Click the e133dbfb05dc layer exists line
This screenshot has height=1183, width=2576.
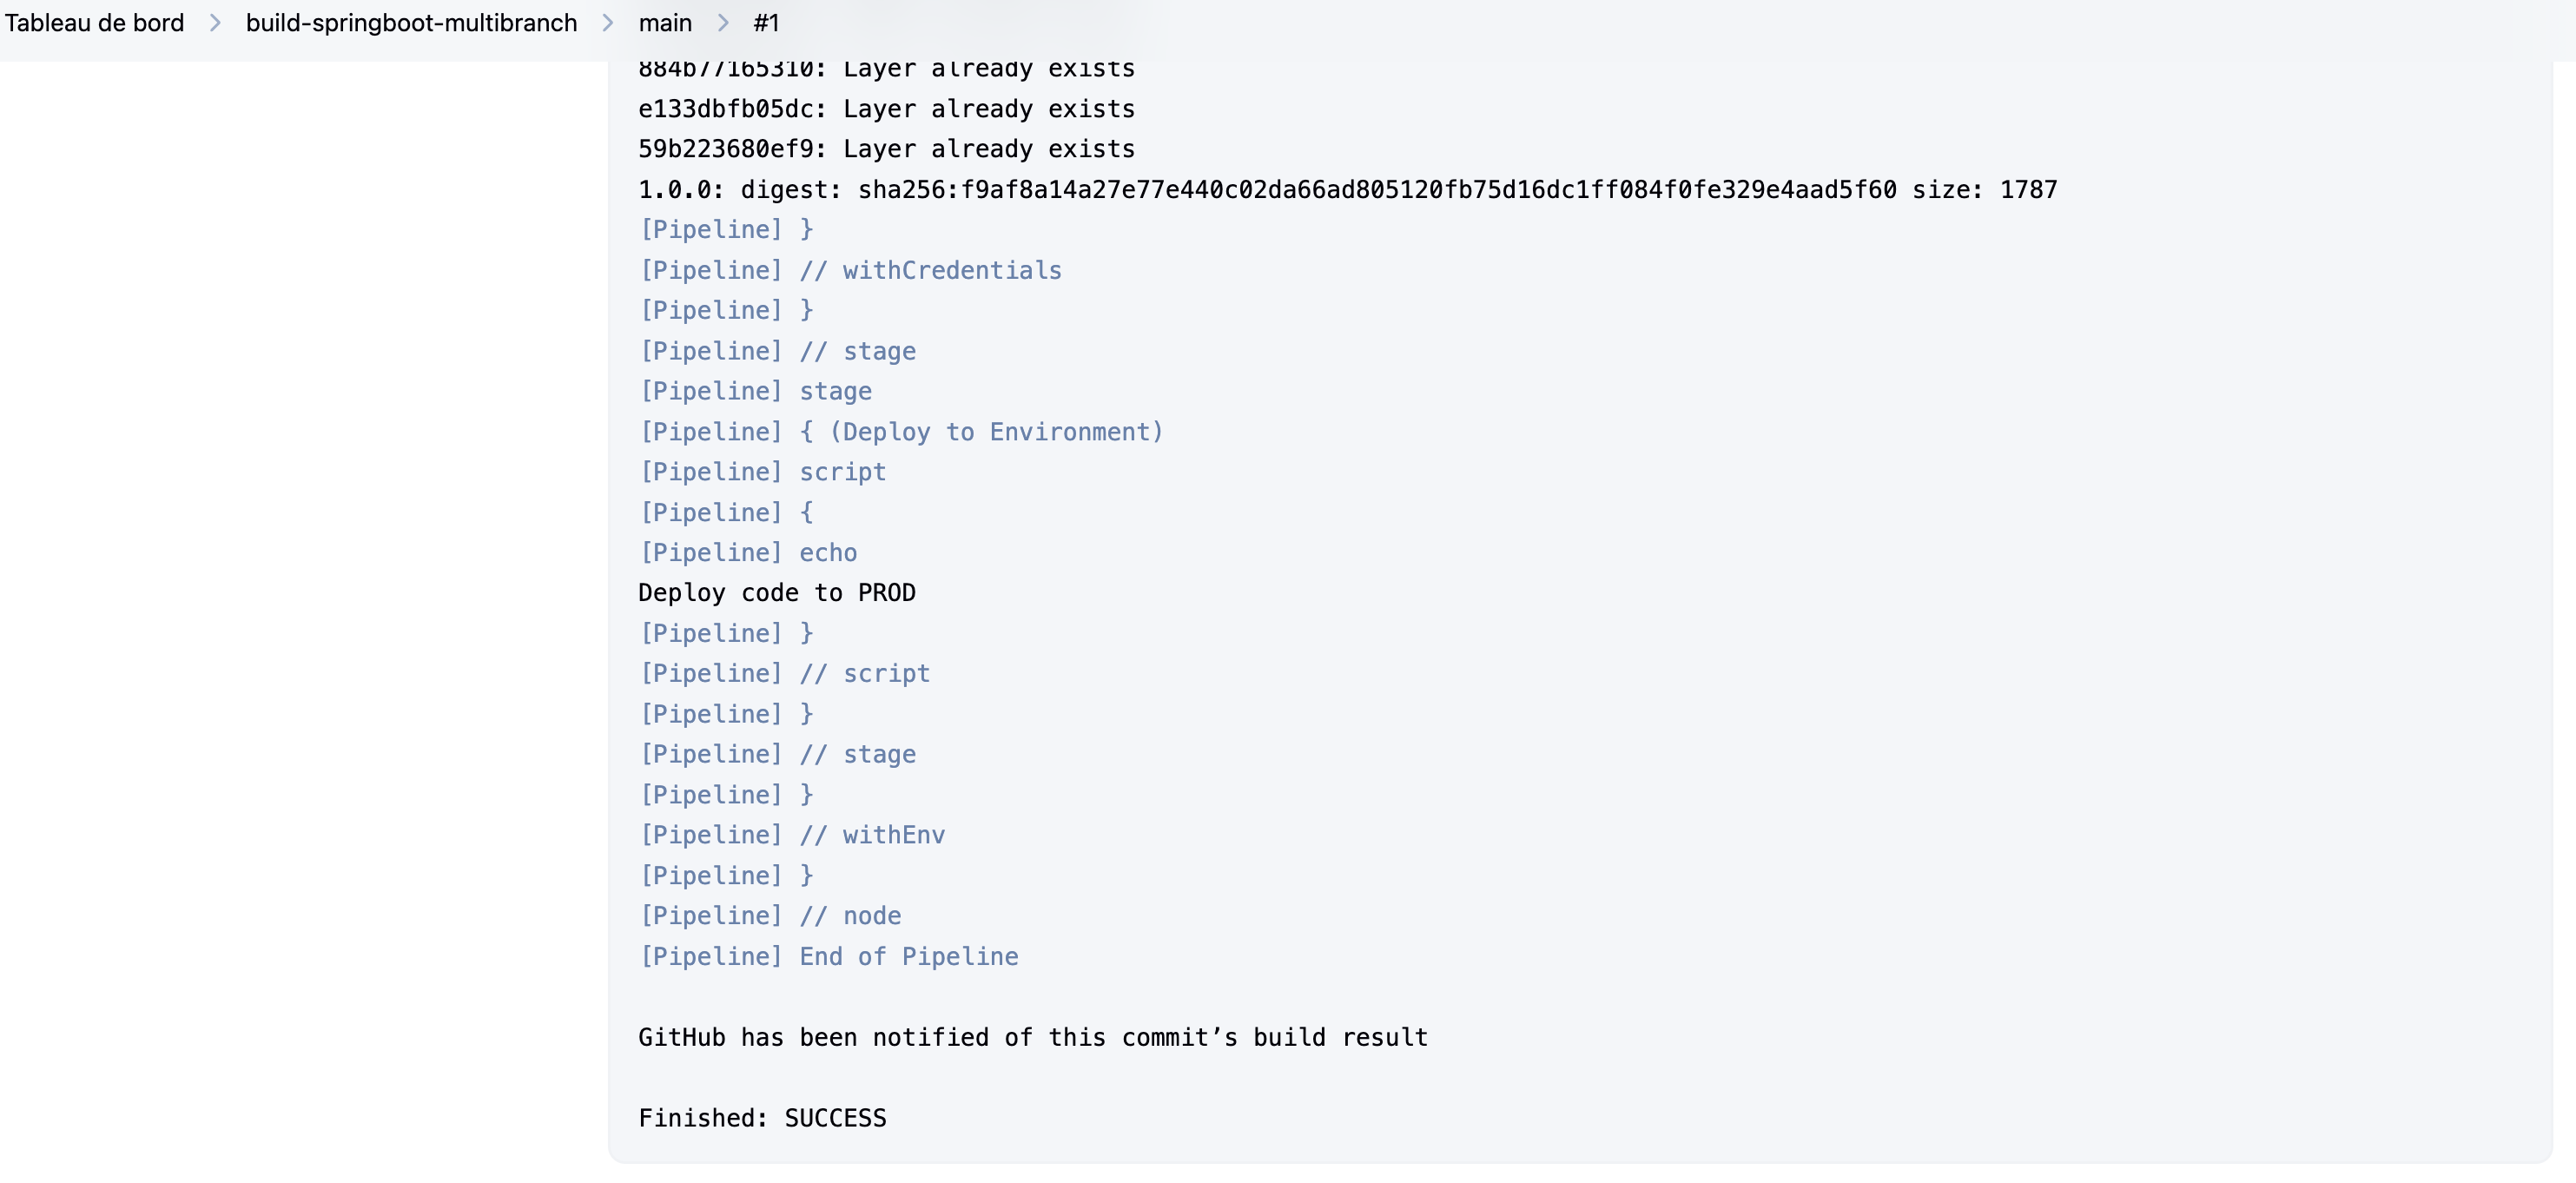(x=886, y=108)
